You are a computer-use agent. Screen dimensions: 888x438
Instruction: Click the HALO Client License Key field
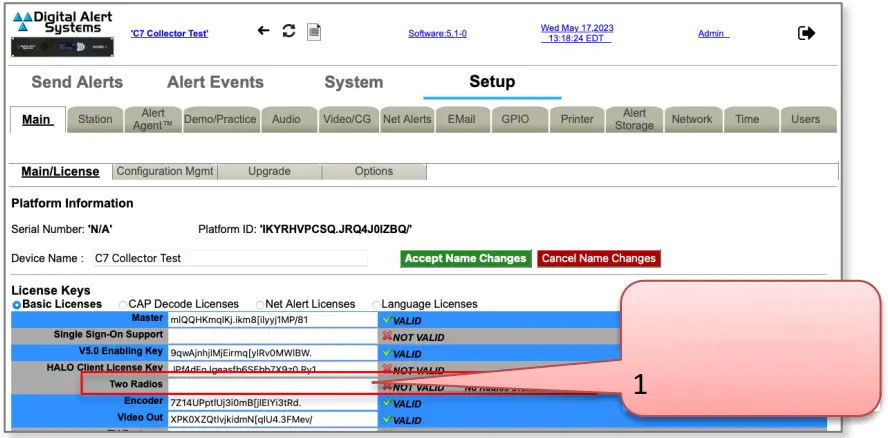[x=272, y=369]
